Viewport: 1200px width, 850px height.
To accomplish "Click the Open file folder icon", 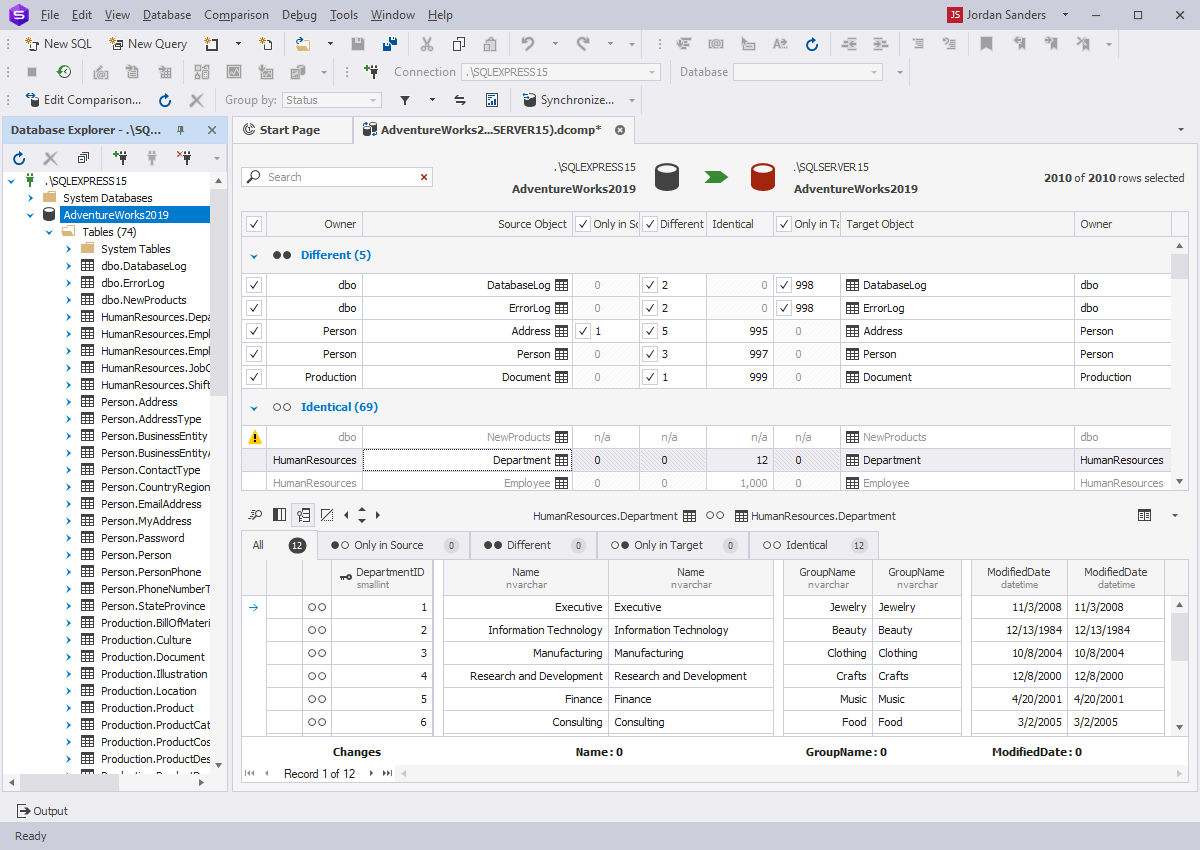I will (303, 44).
